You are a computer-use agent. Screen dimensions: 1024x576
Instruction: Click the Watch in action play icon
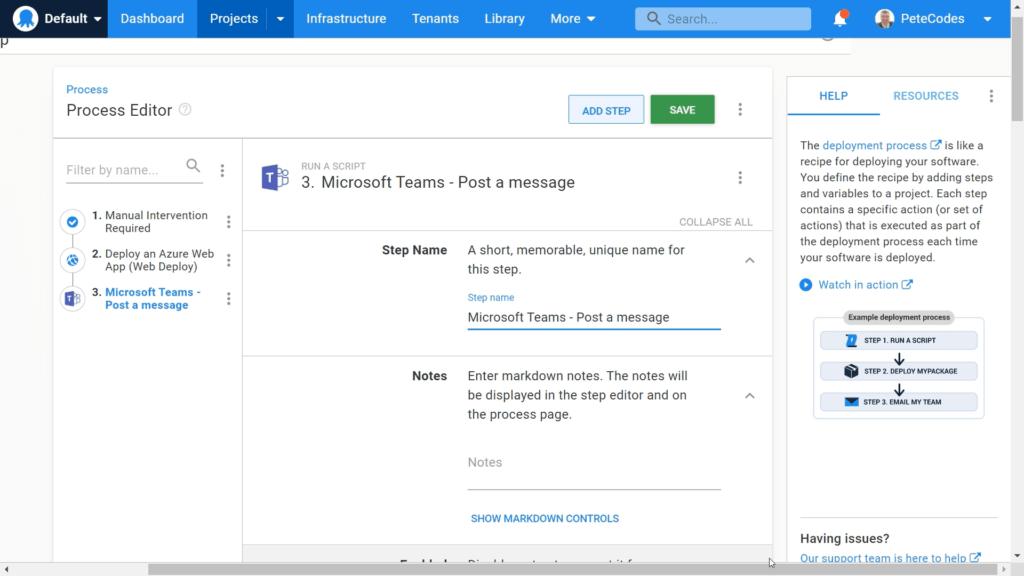(x=806, y=285)
